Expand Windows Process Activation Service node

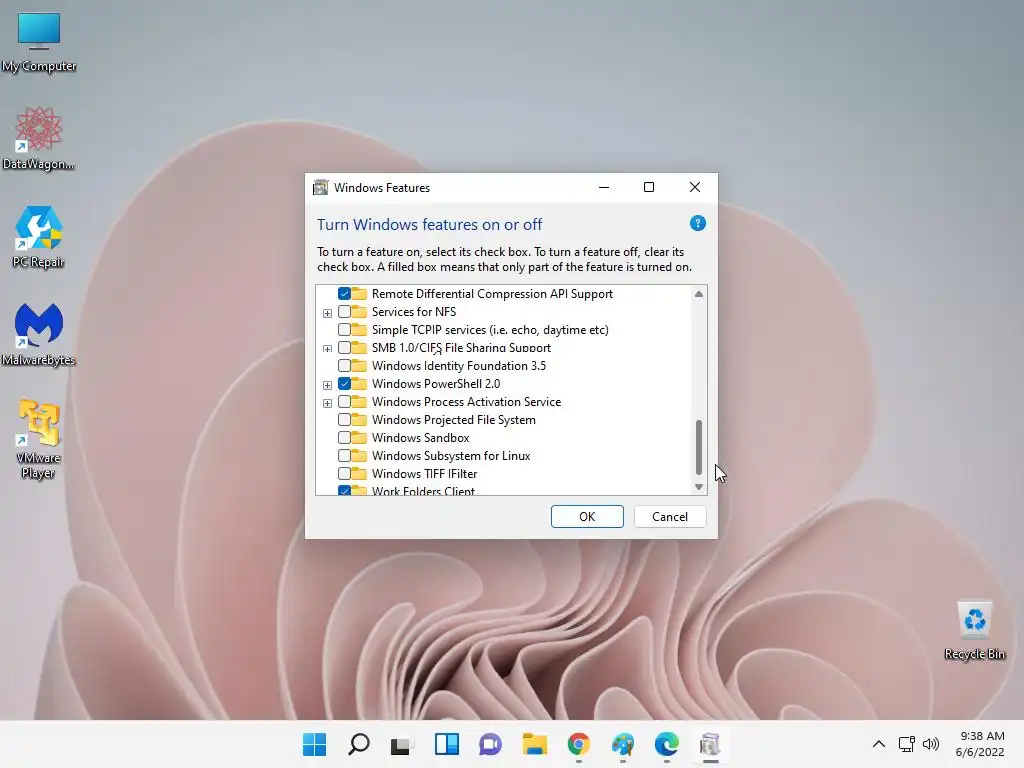click(327, 403)
